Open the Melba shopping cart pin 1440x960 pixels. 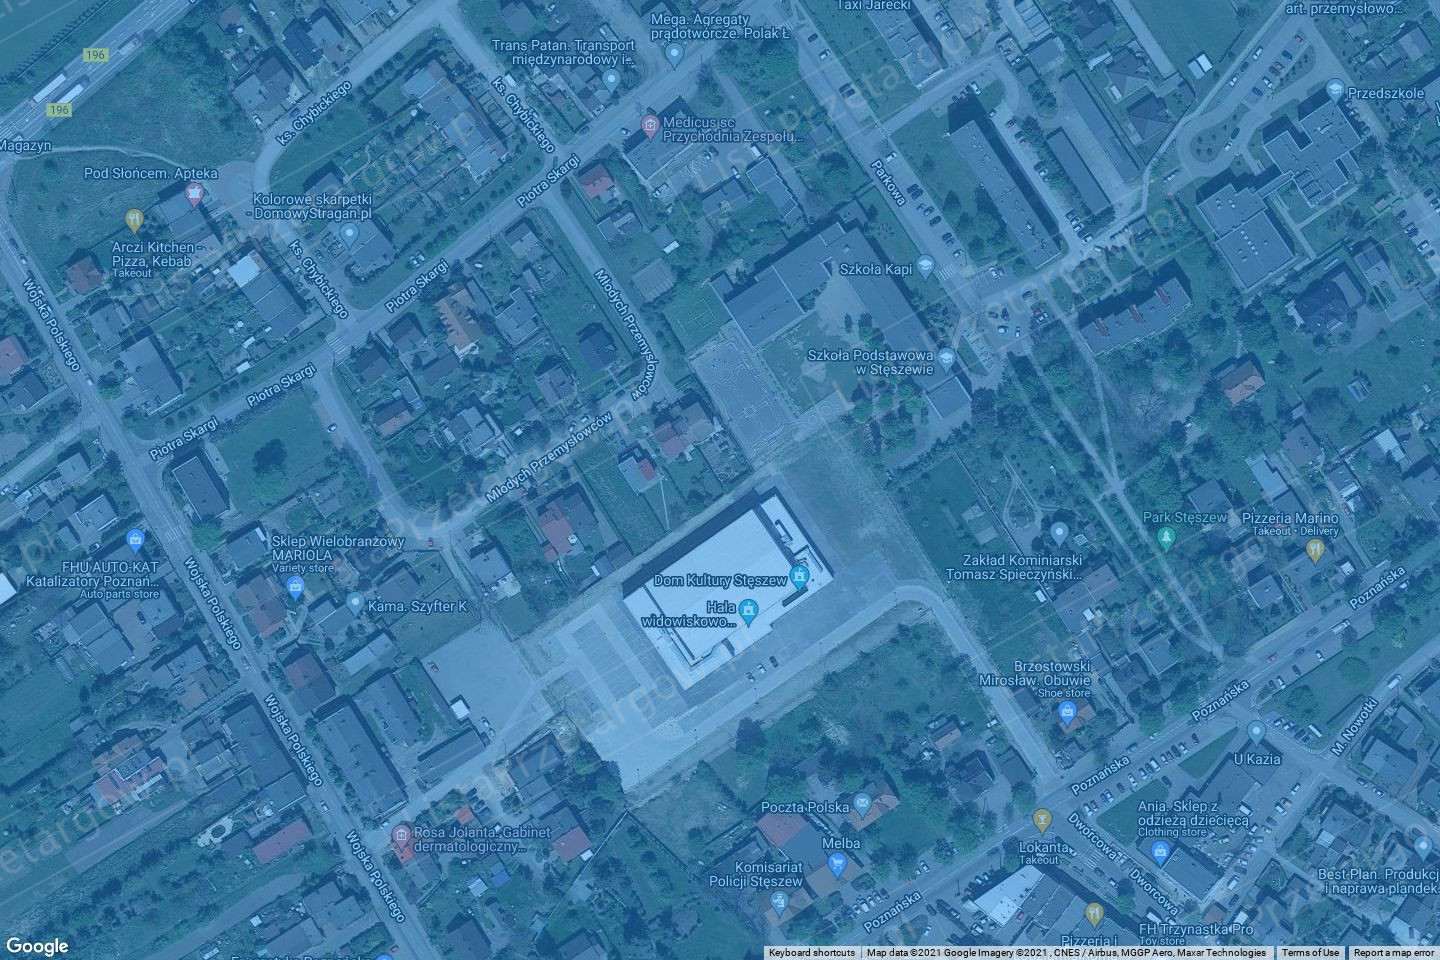(x=838, y=864)
